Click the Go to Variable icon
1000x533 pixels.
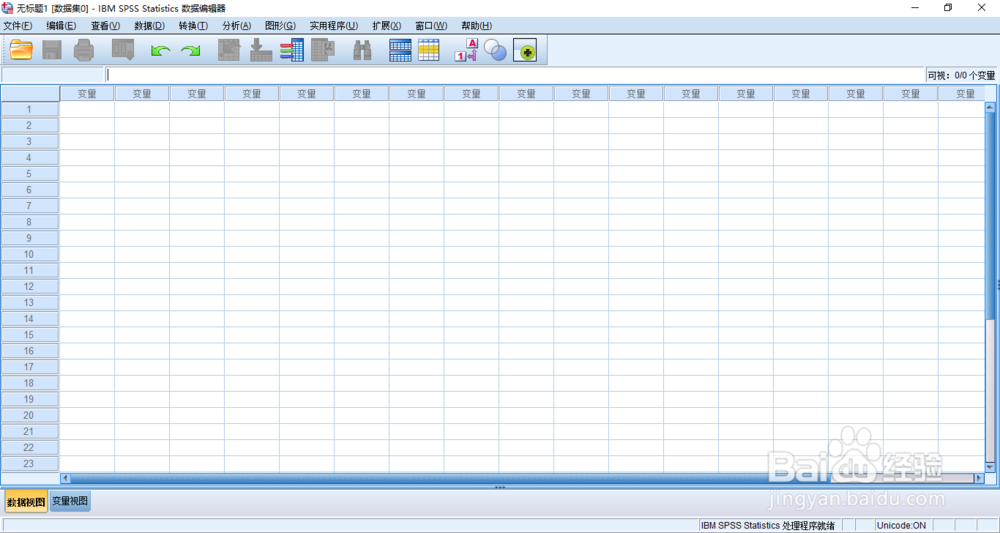(x=261, y=50)
